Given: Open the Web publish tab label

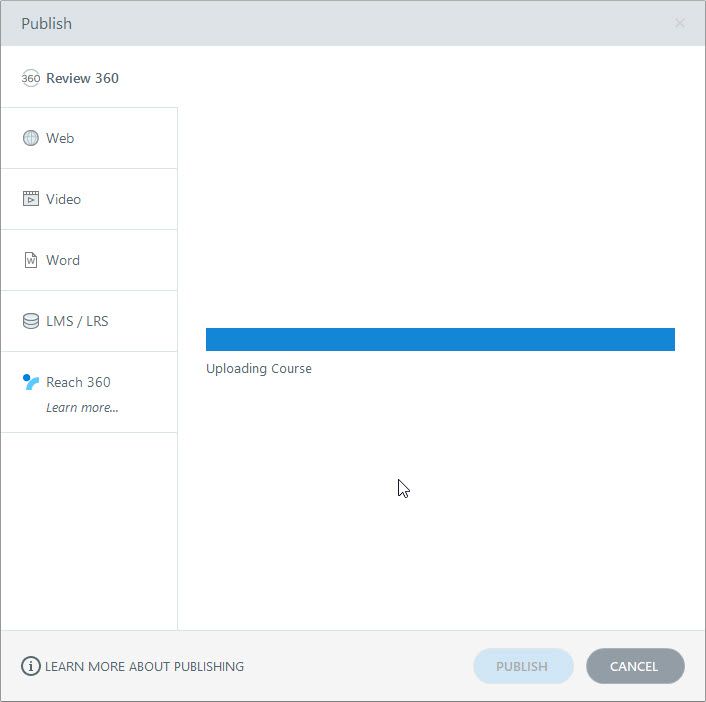Looking at the screenshot, I should tap(60, 138).
